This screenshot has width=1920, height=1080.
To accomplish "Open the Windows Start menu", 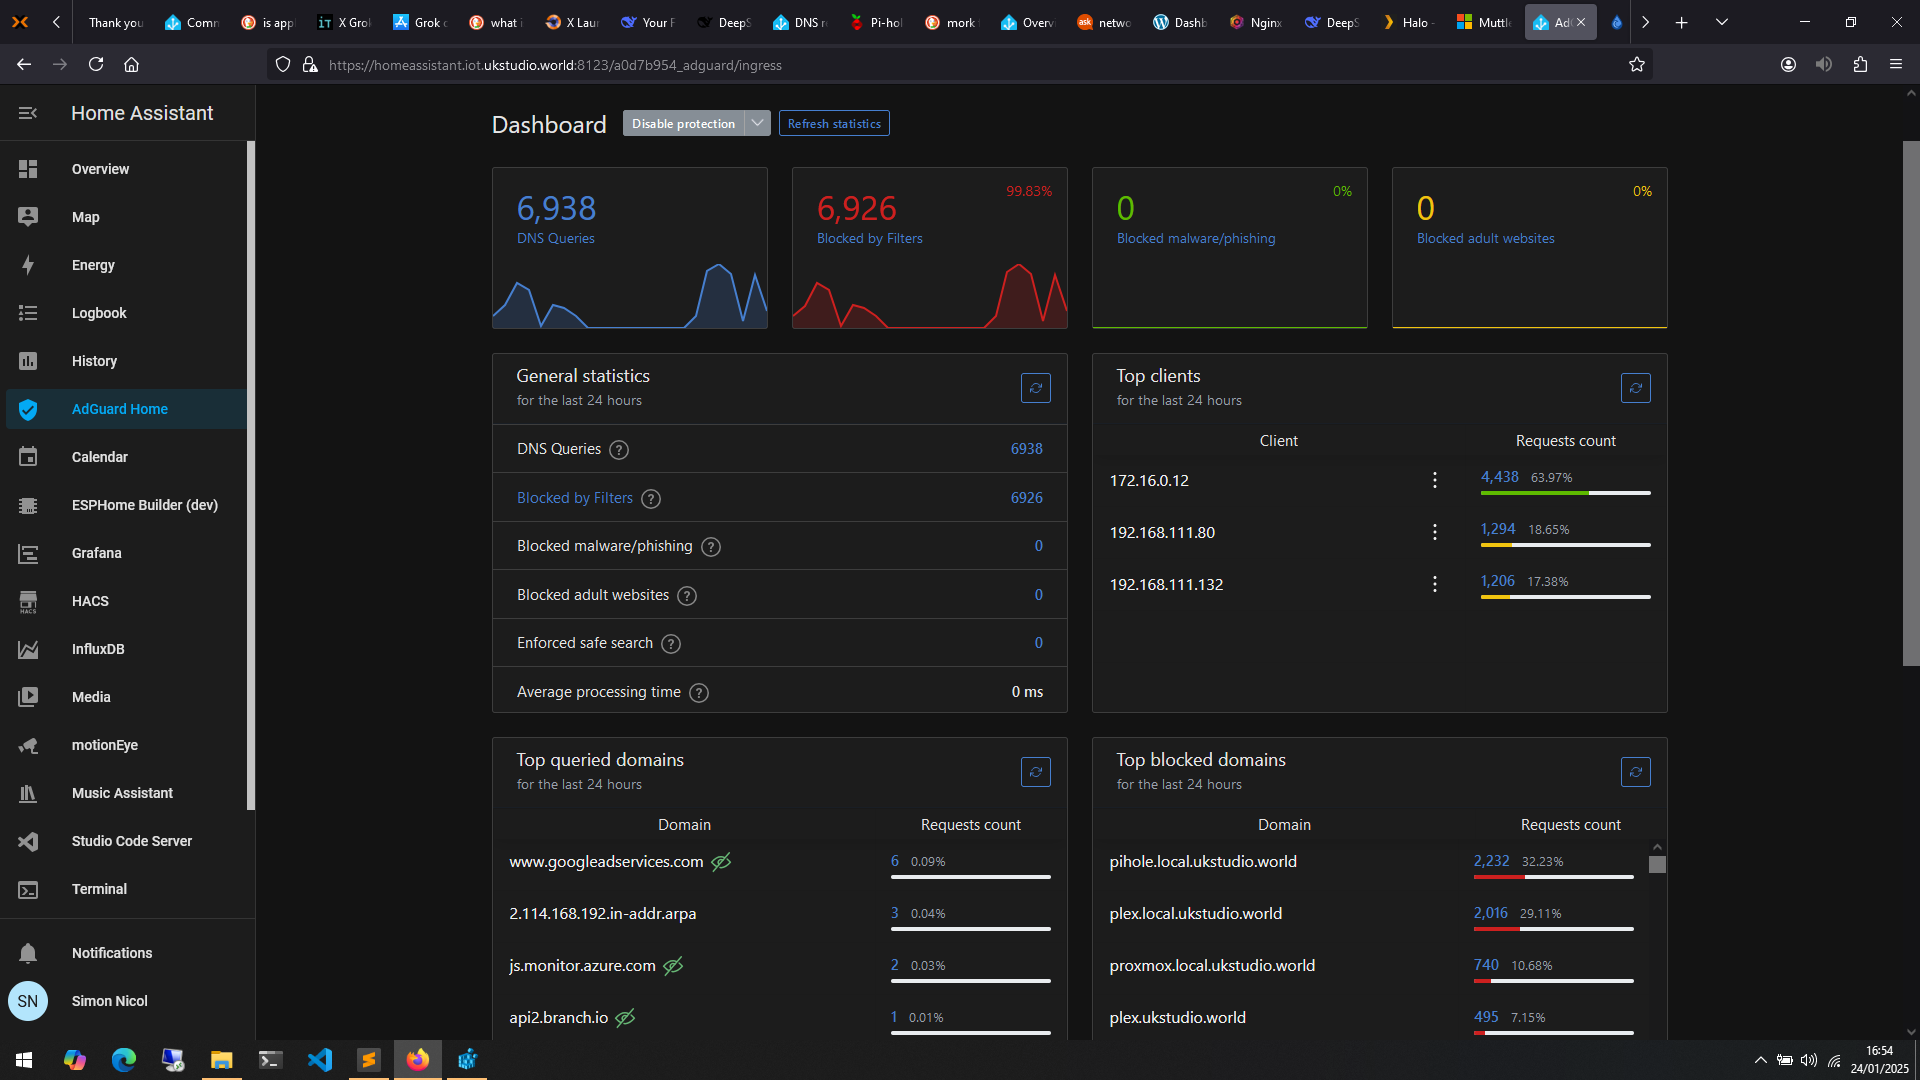I will 24,1060.
